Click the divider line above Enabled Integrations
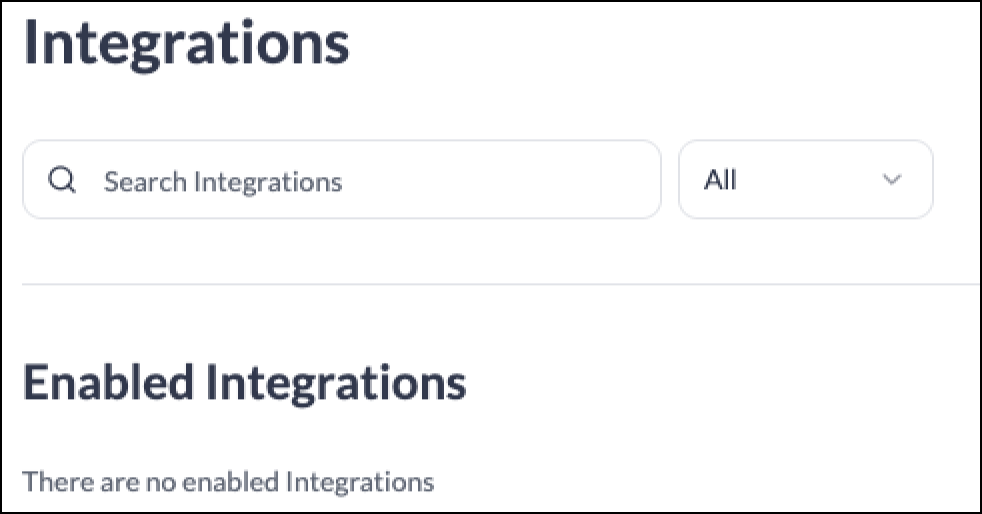Viewport: 982px width, 514px height. tap(501, 284)
